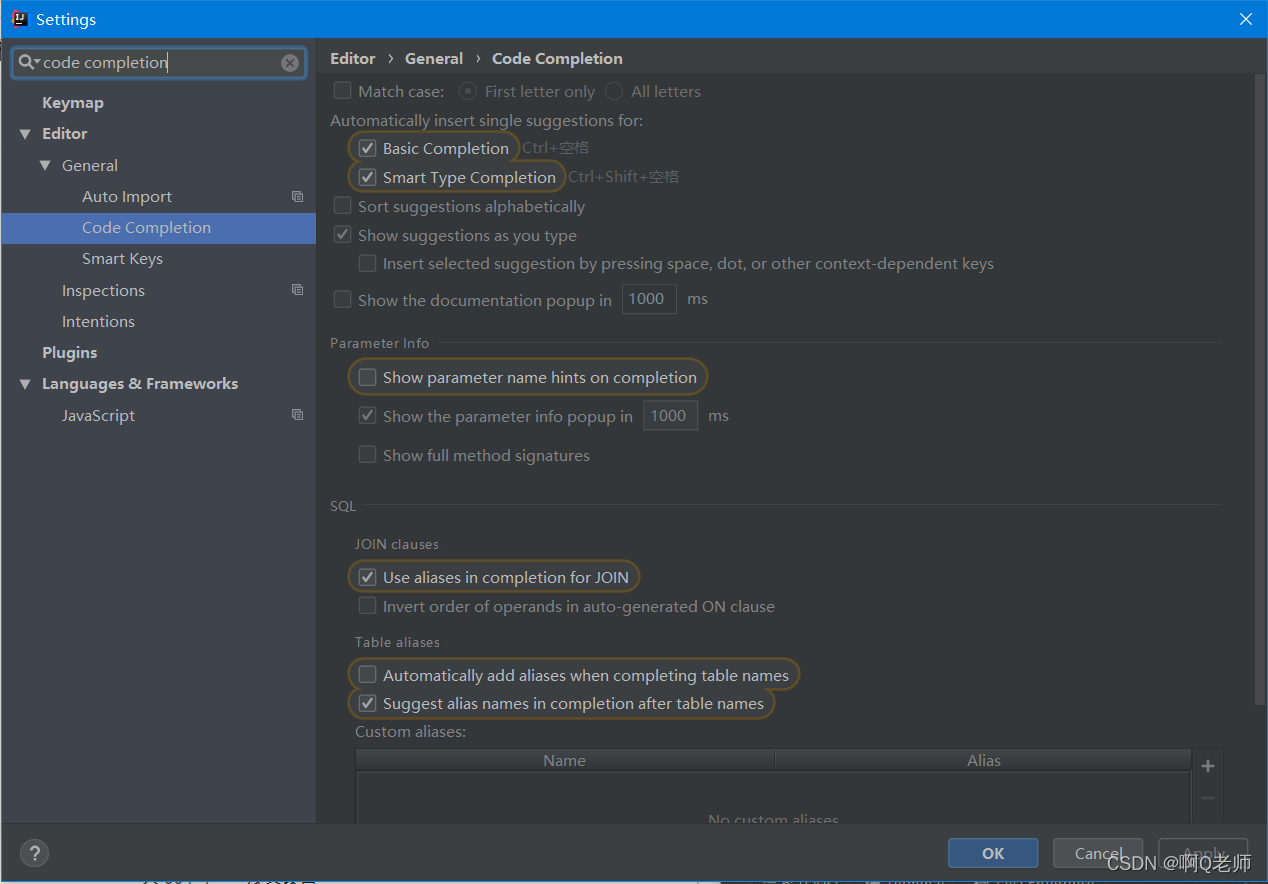Click the project-level icon beside Inspections

point(297,290)
